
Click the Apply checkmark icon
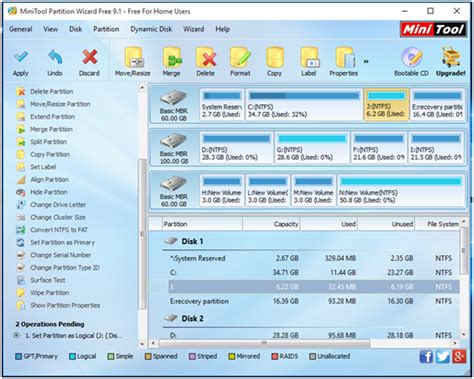[x=21, y=57]
